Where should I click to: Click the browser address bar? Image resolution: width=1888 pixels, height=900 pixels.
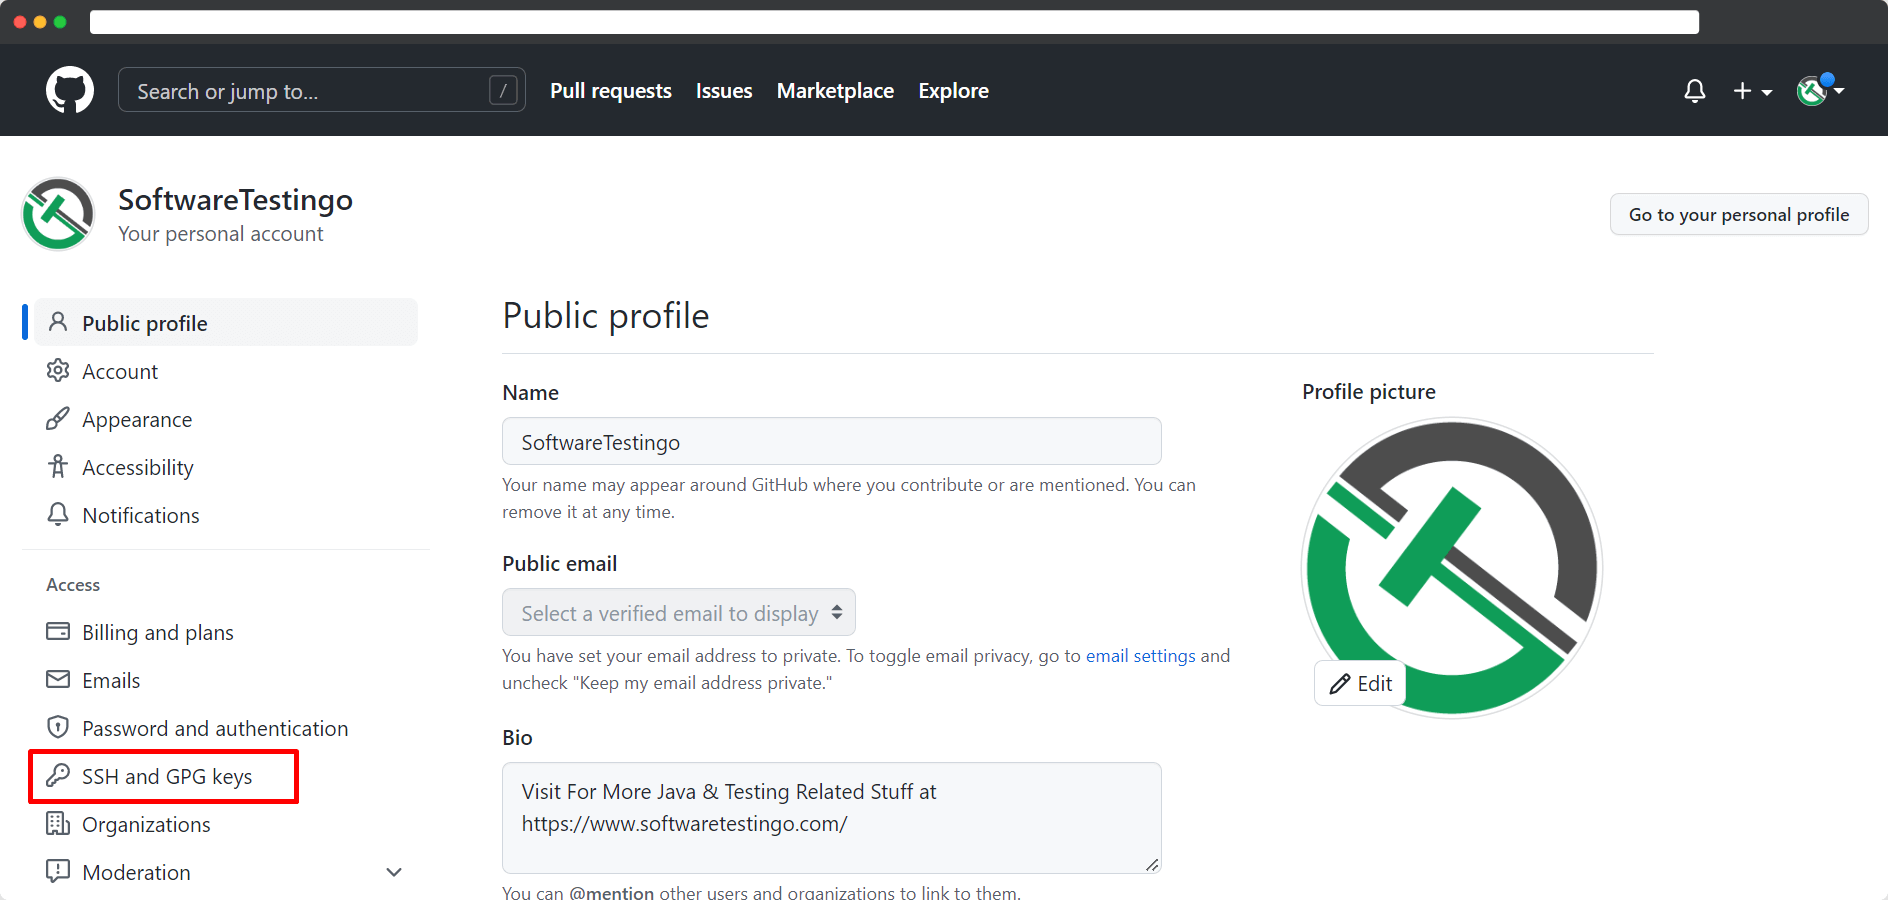[x=894, y=22]
